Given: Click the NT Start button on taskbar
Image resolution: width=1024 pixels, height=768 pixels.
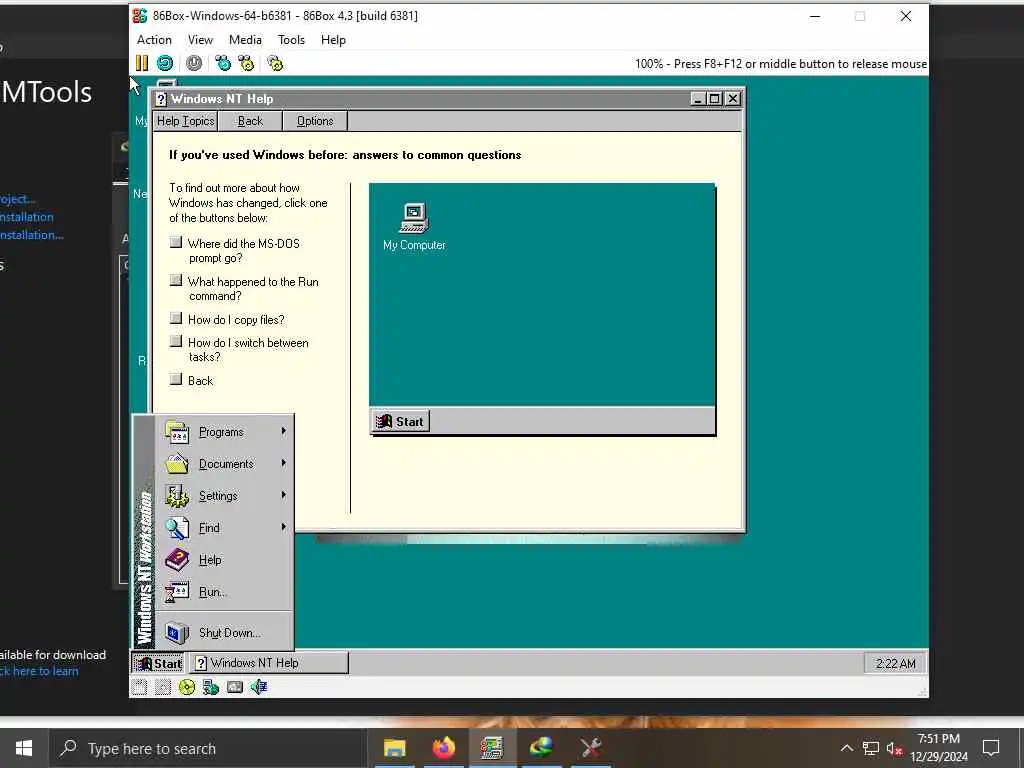Looking at the screenshot, I should click(x=159, y=664).
